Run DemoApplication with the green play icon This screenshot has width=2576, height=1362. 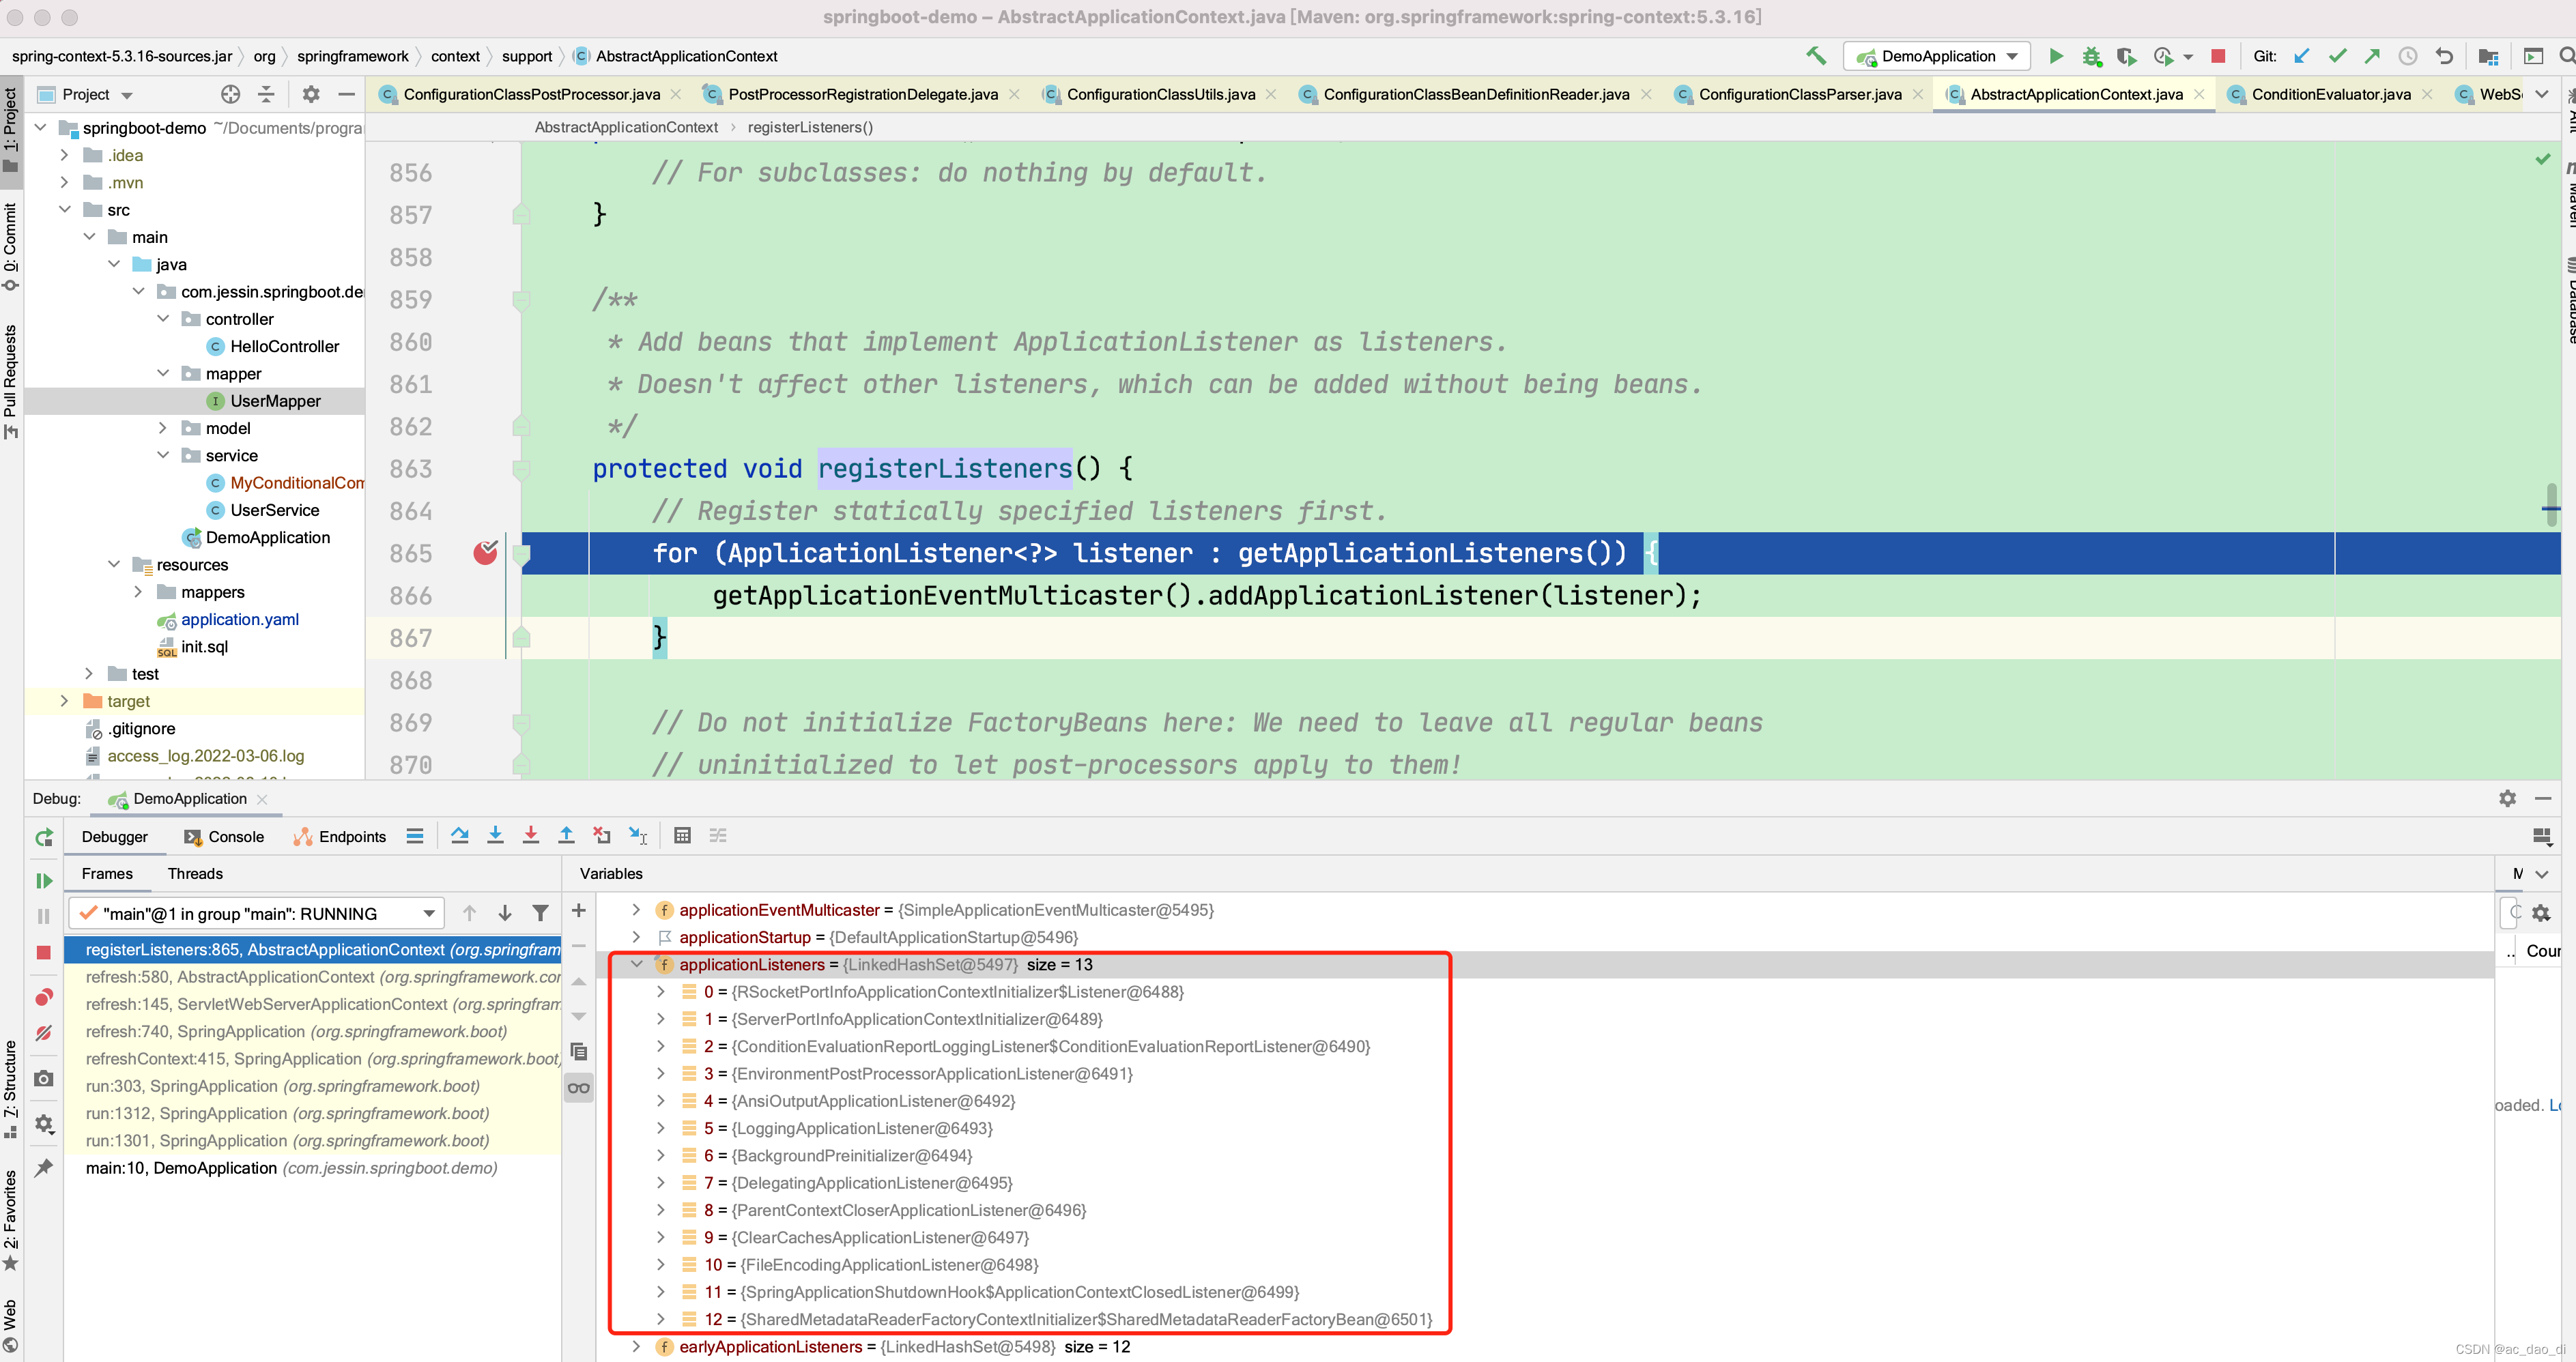click(2056, 56)
